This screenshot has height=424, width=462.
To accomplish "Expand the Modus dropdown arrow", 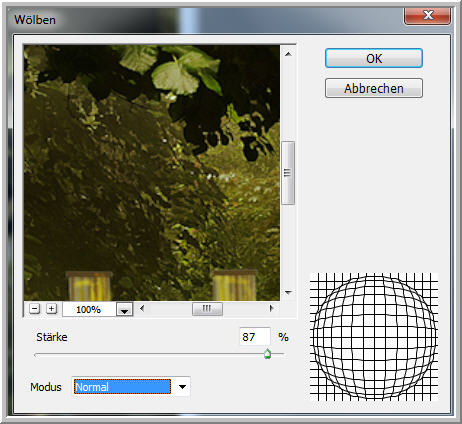I will point(182,387).
